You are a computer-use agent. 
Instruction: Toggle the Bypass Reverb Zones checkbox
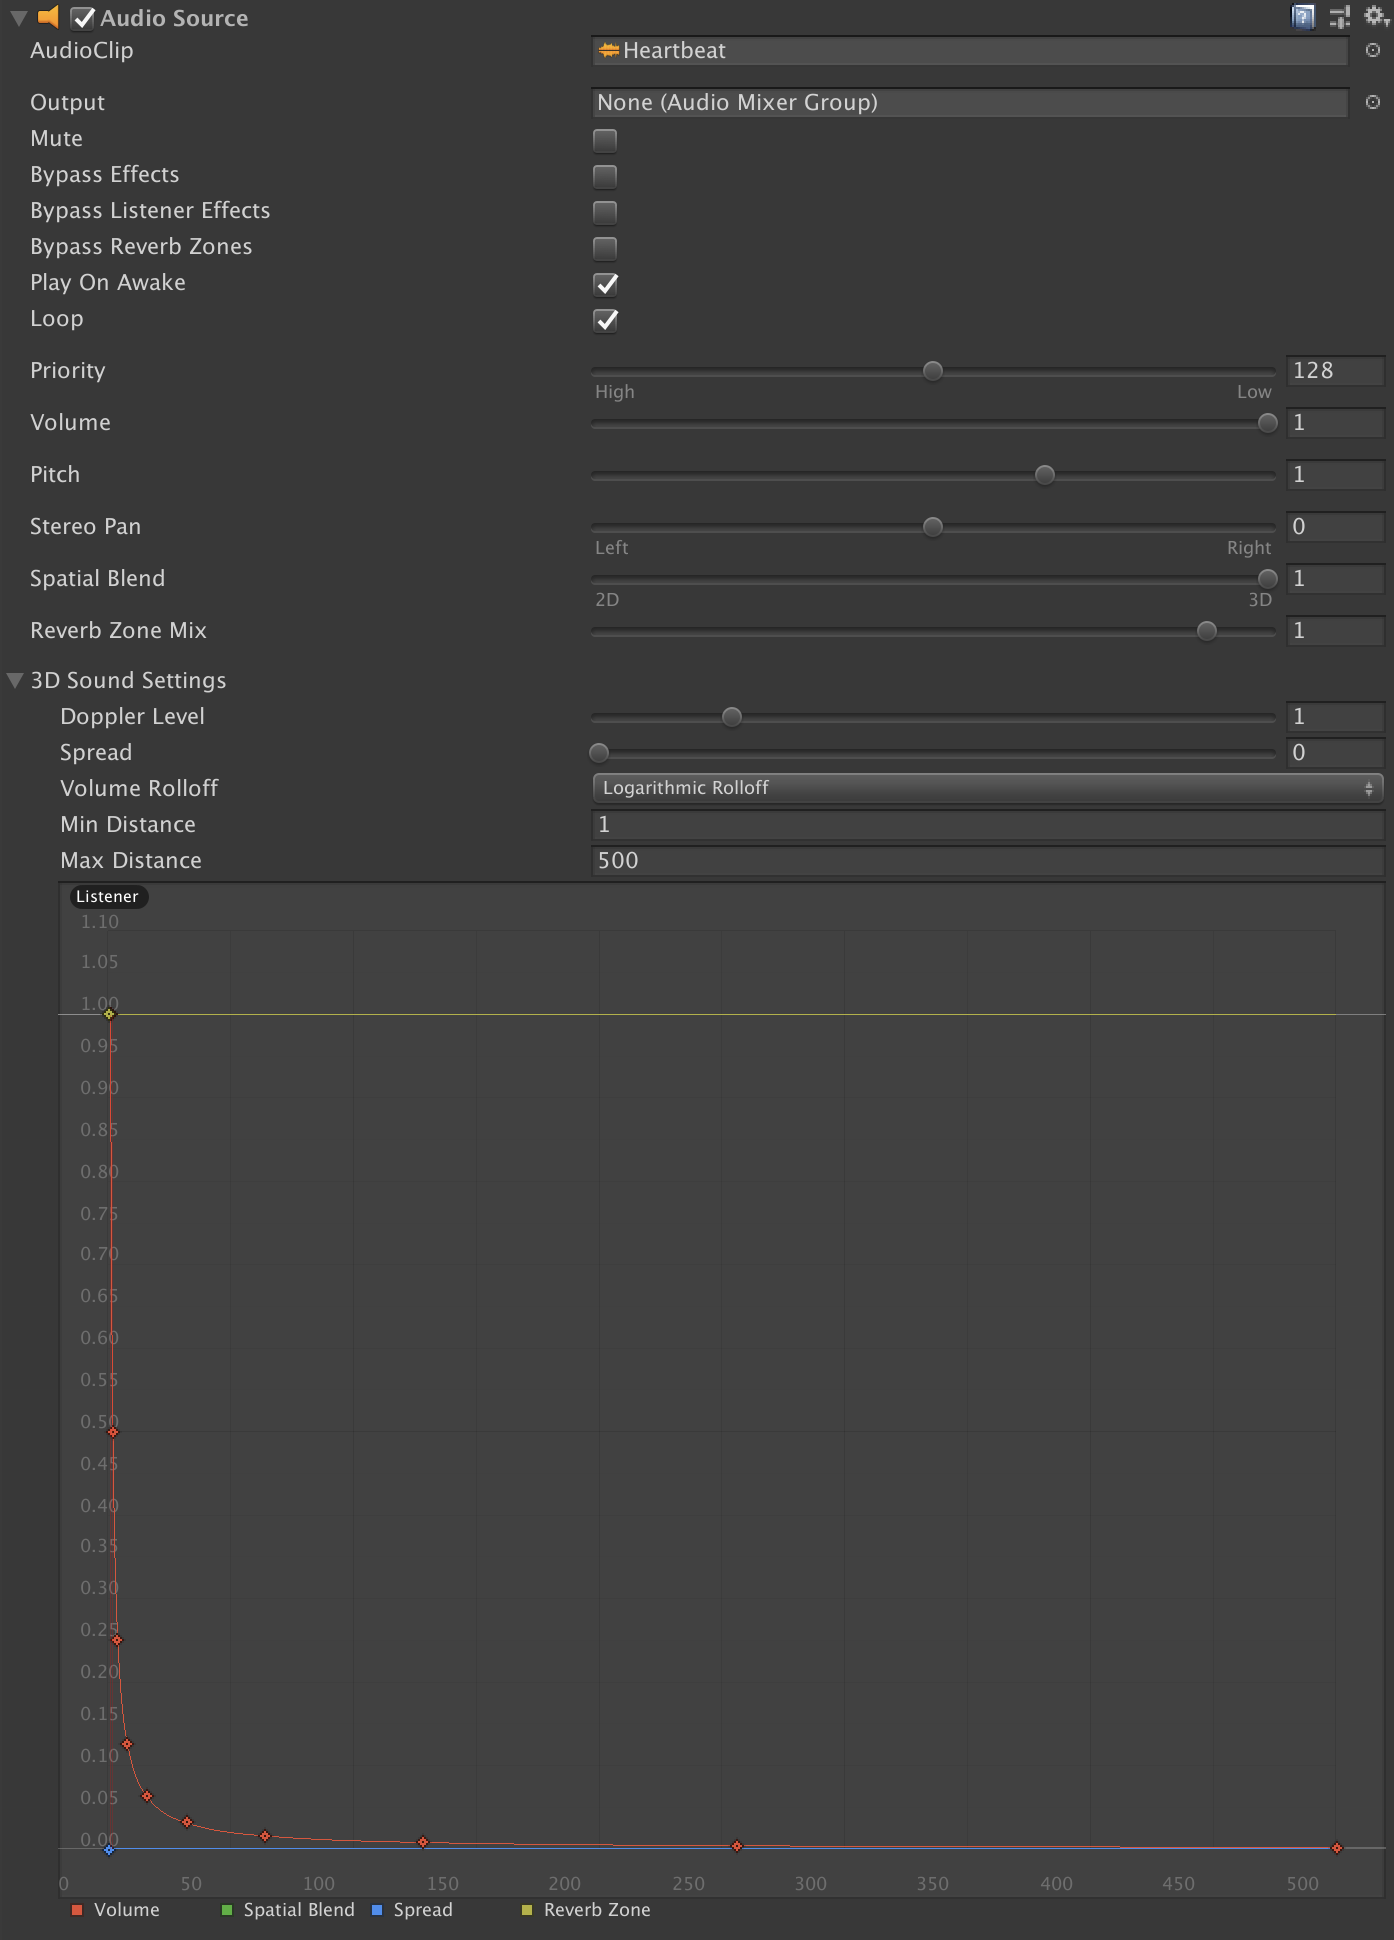605,248
